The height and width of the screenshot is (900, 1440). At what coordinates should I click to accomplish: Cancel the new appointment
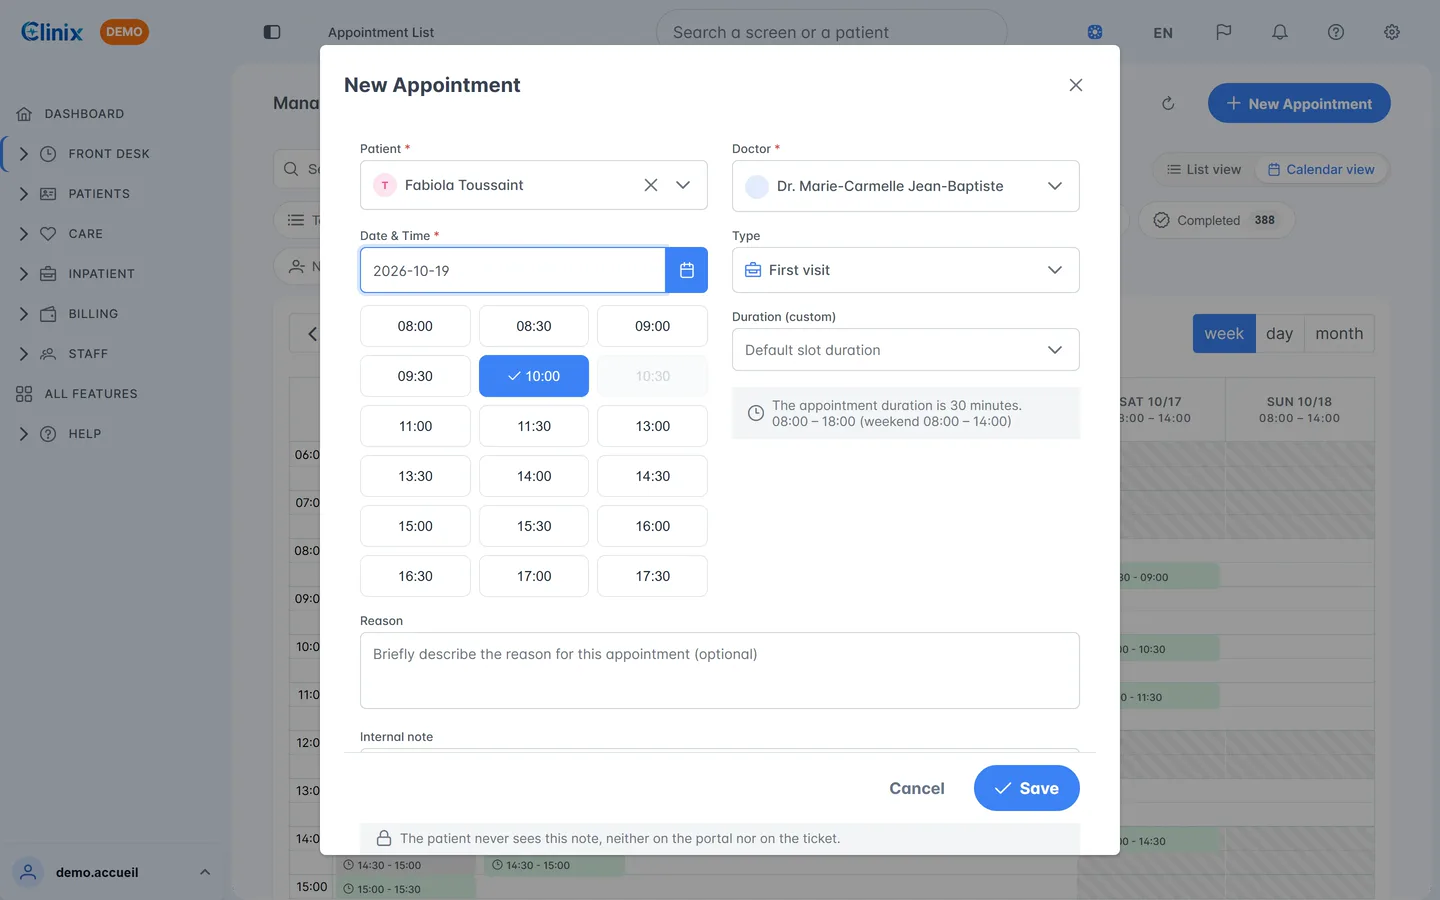[917, 788]
